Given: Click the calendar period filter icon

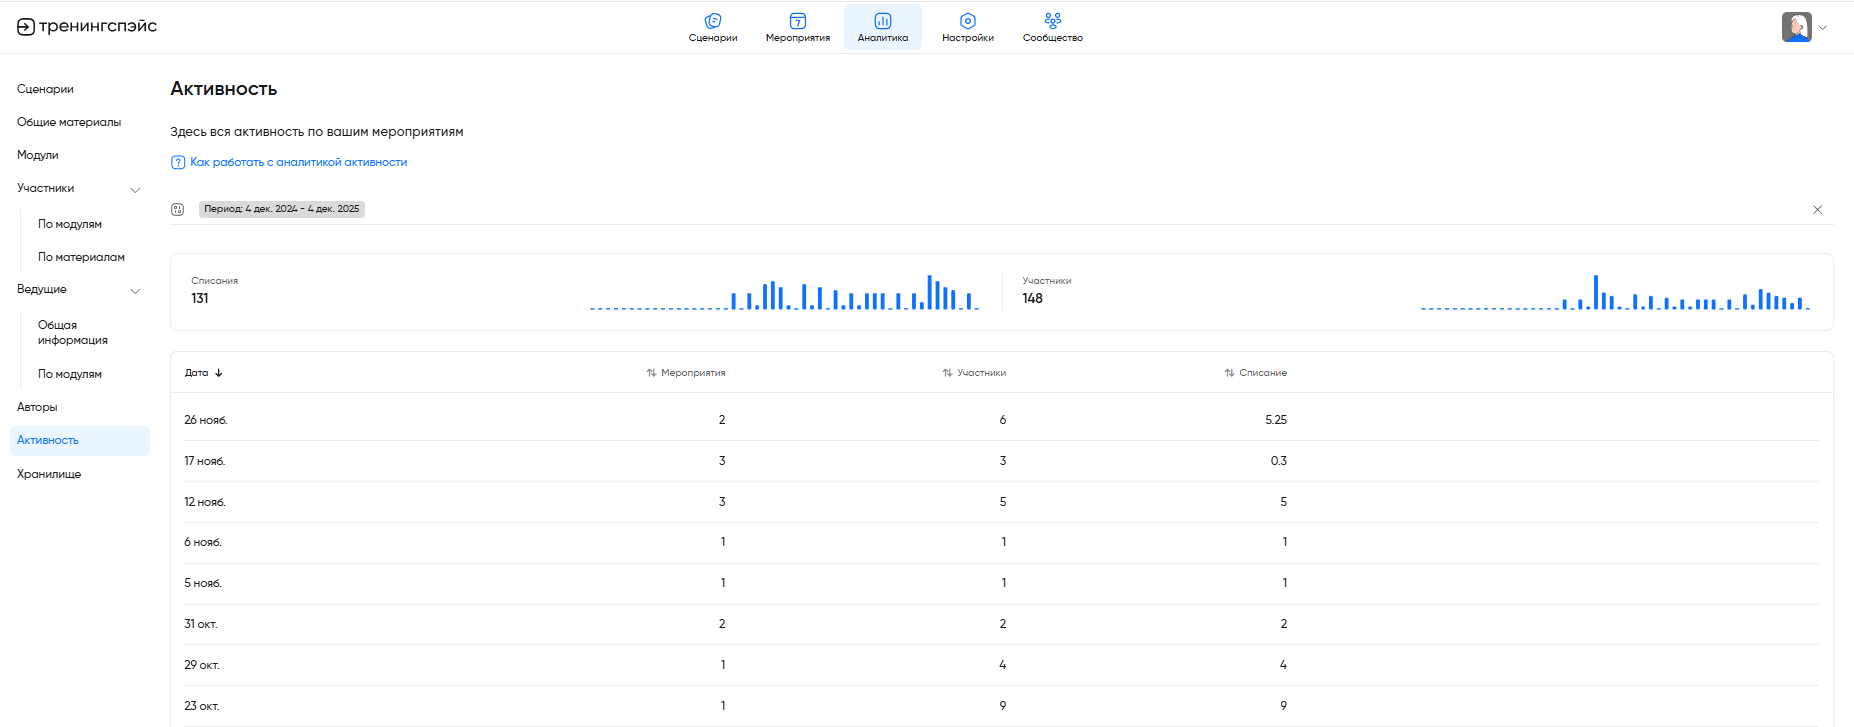Looking at the screenshot, I should (x=178, y=209).
